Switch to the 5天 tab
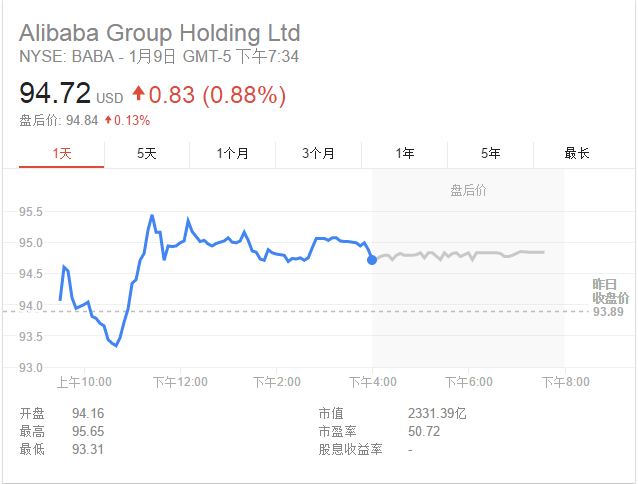638x484 pixels. (147, 153)
